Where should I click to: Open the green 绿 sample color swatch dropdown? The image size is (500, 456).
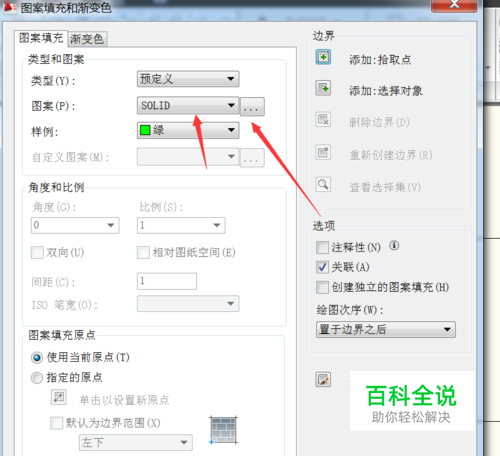pos(188,130)
